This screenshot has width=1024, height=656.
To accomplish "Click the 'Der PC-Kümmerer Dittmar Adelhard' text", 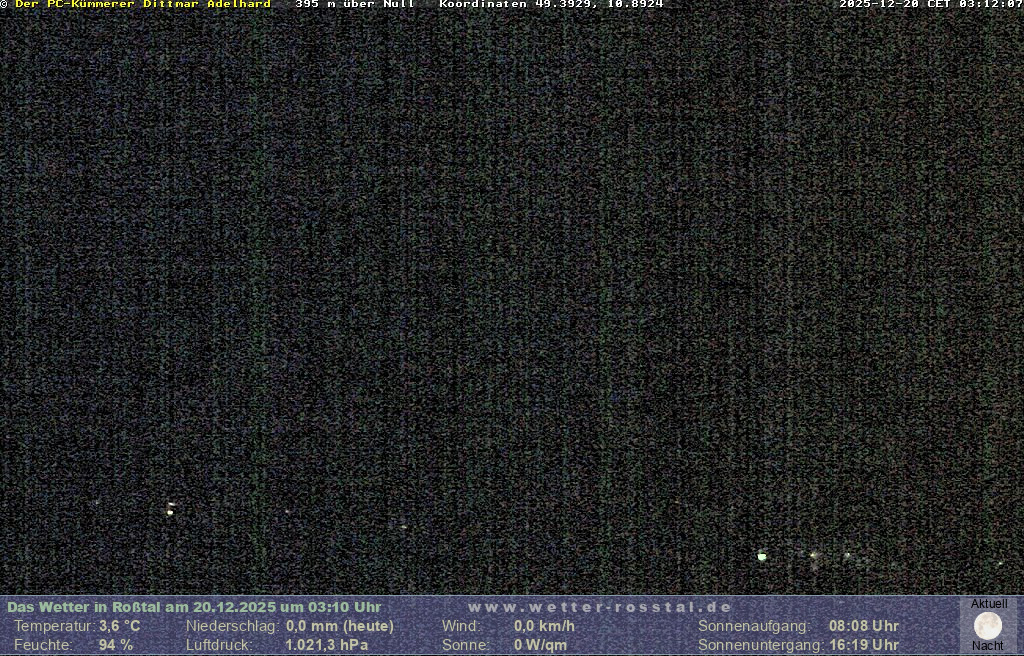I will point(143,4).
